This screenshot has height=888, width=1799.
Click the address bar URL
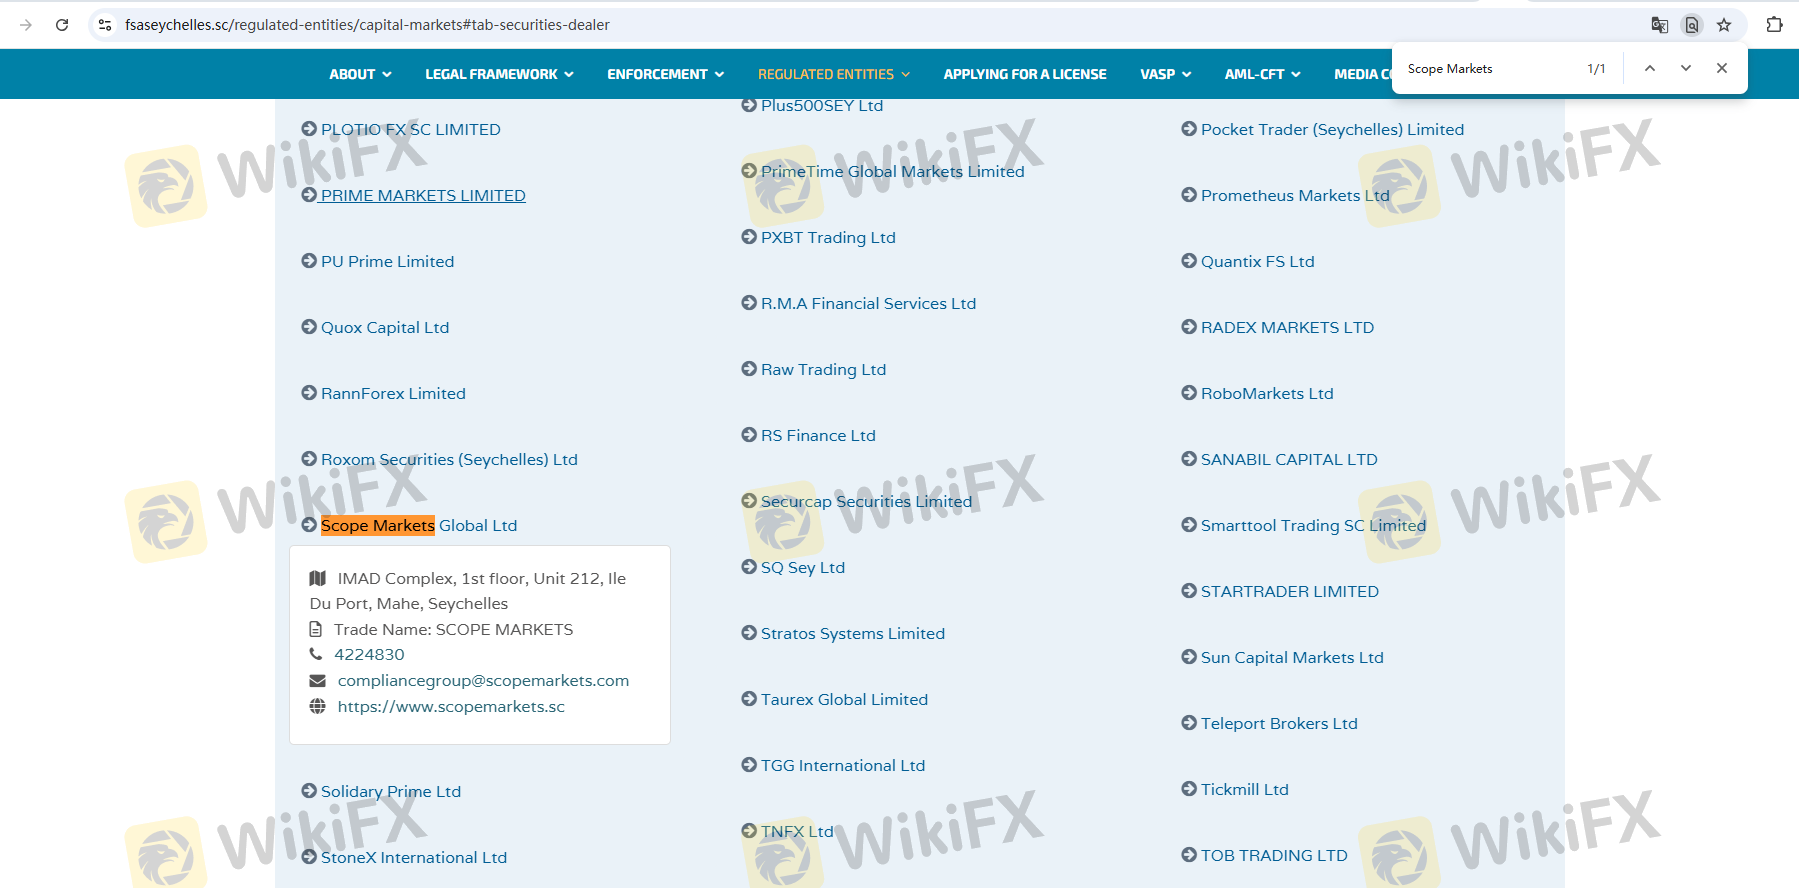tap(367, 25)
